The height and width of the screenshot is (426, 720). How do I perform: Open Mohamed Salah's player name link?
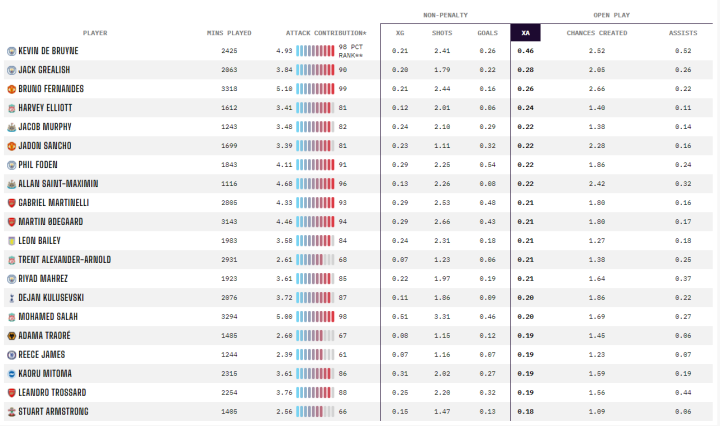point(47,317)
